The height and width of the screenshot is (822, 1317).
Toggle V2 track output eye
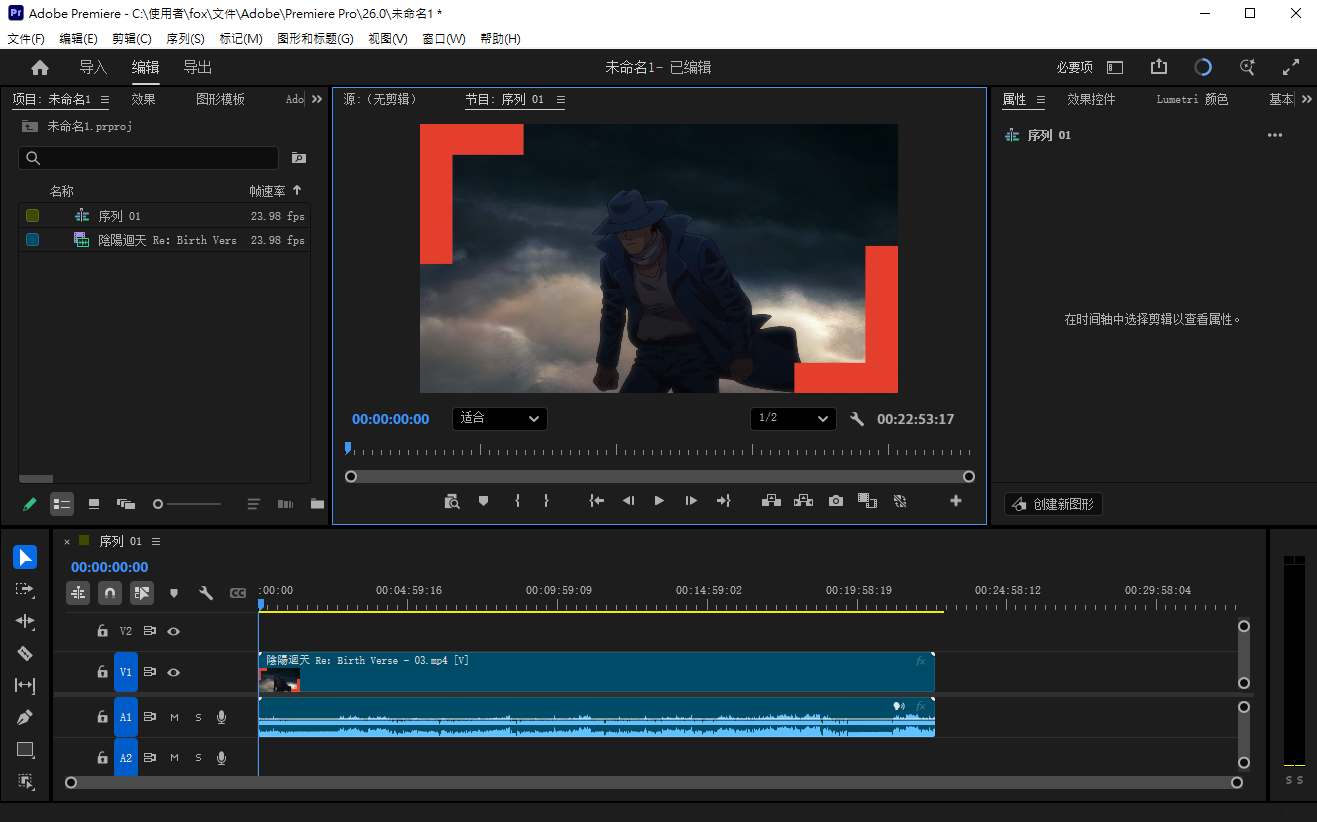174,631
